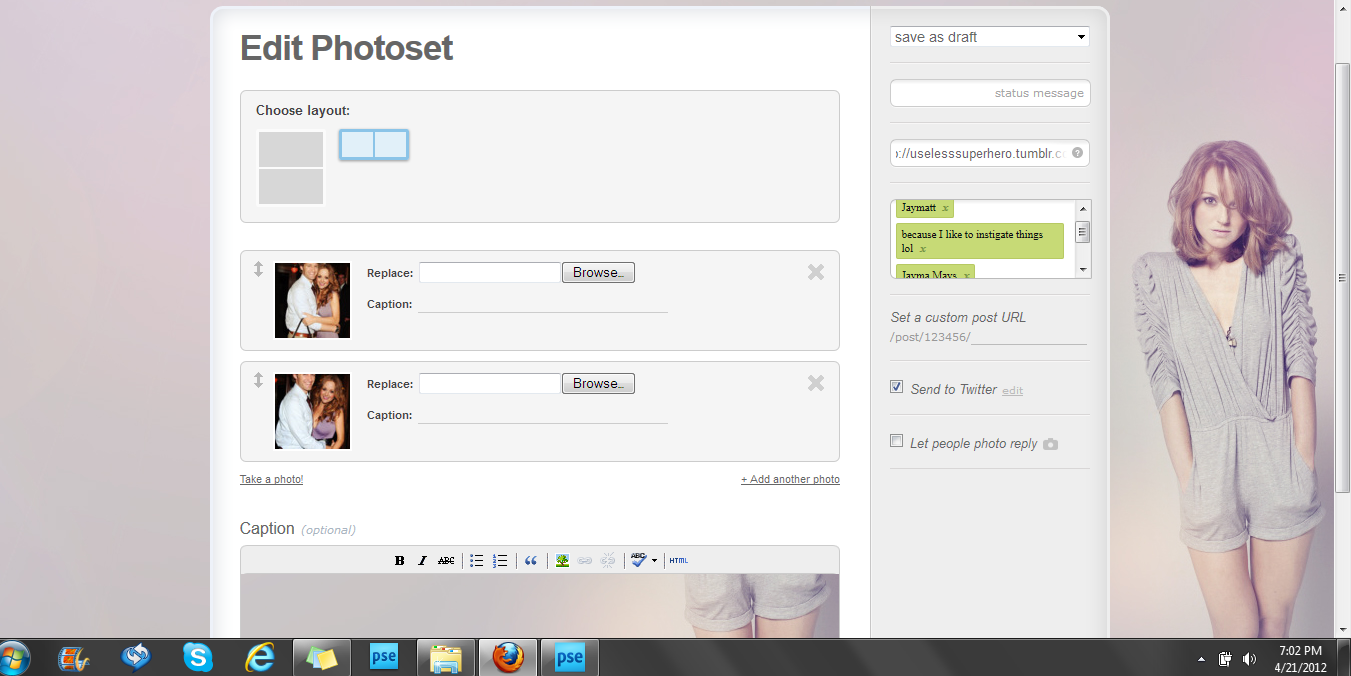Insert a numbered list in caption

pos(500,561)
